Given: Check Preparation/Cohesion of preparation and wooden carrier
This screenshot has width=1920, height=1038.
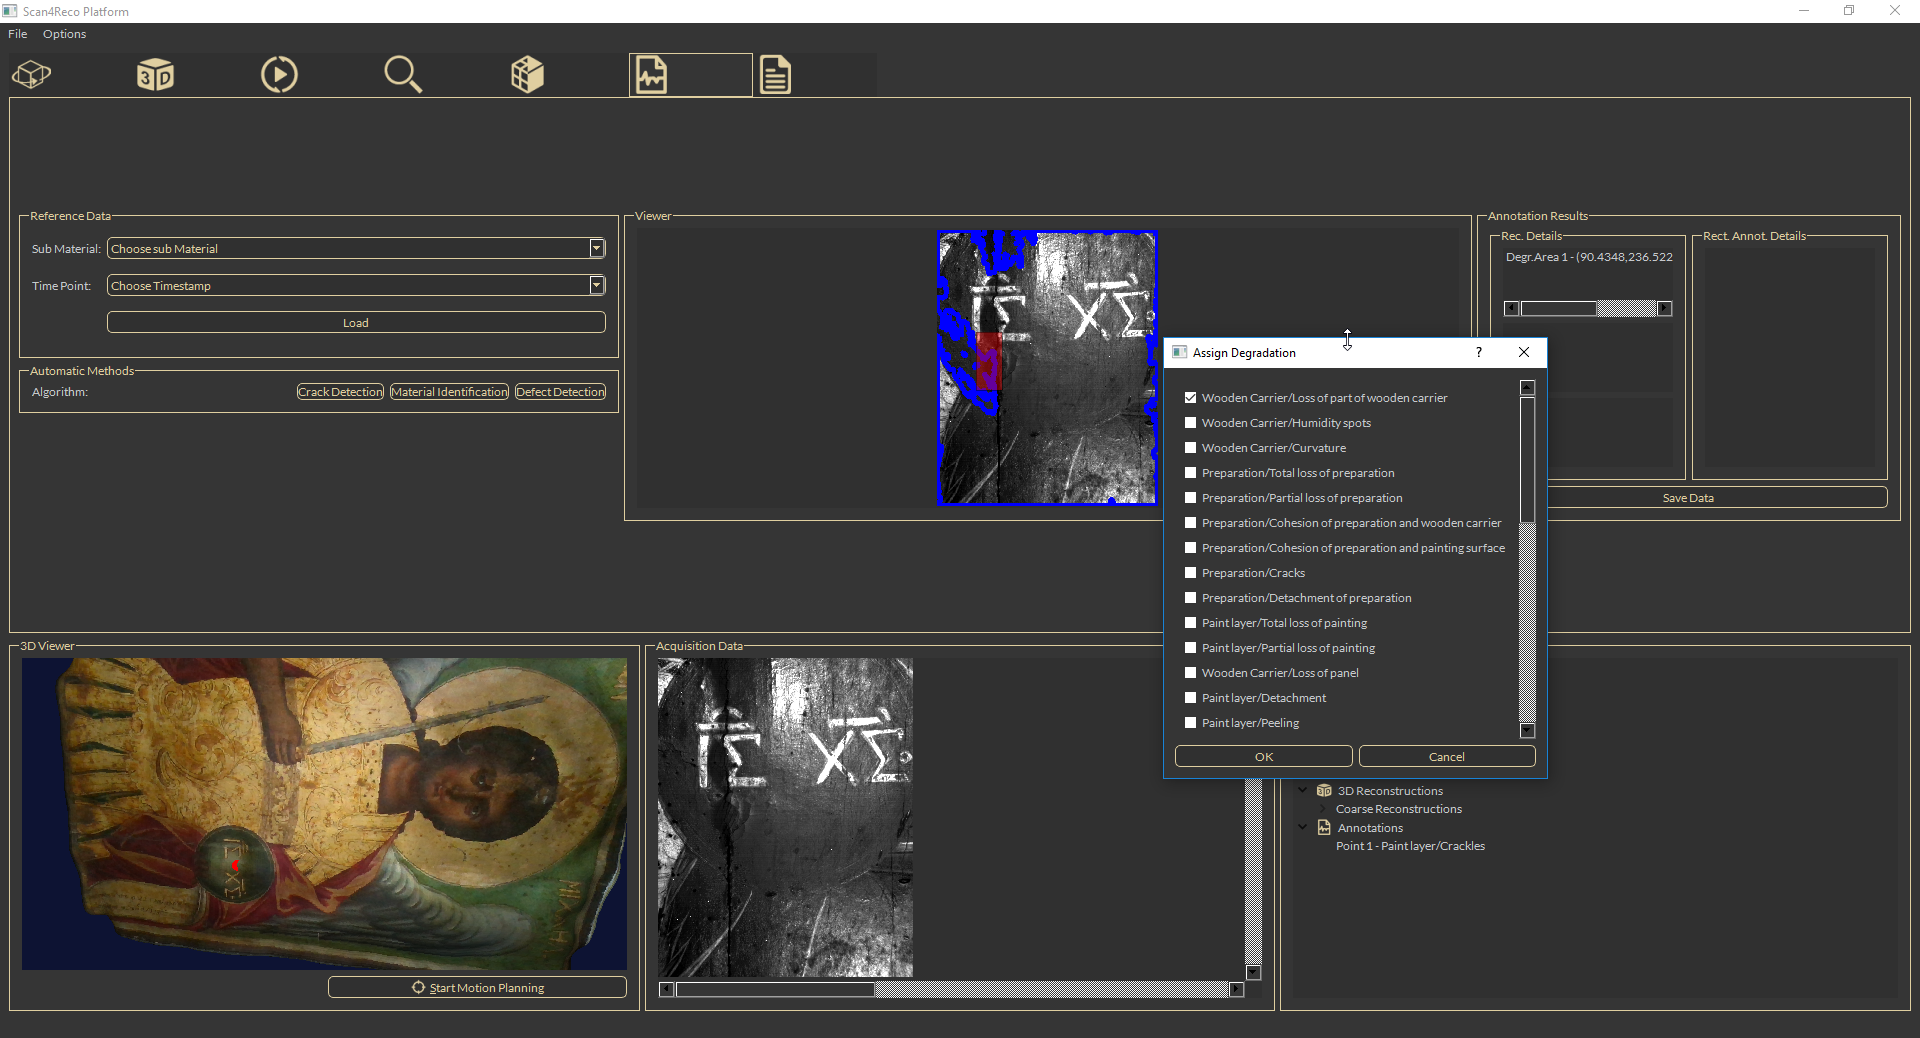Looking at the screenshot, I should click(1190, 523).
